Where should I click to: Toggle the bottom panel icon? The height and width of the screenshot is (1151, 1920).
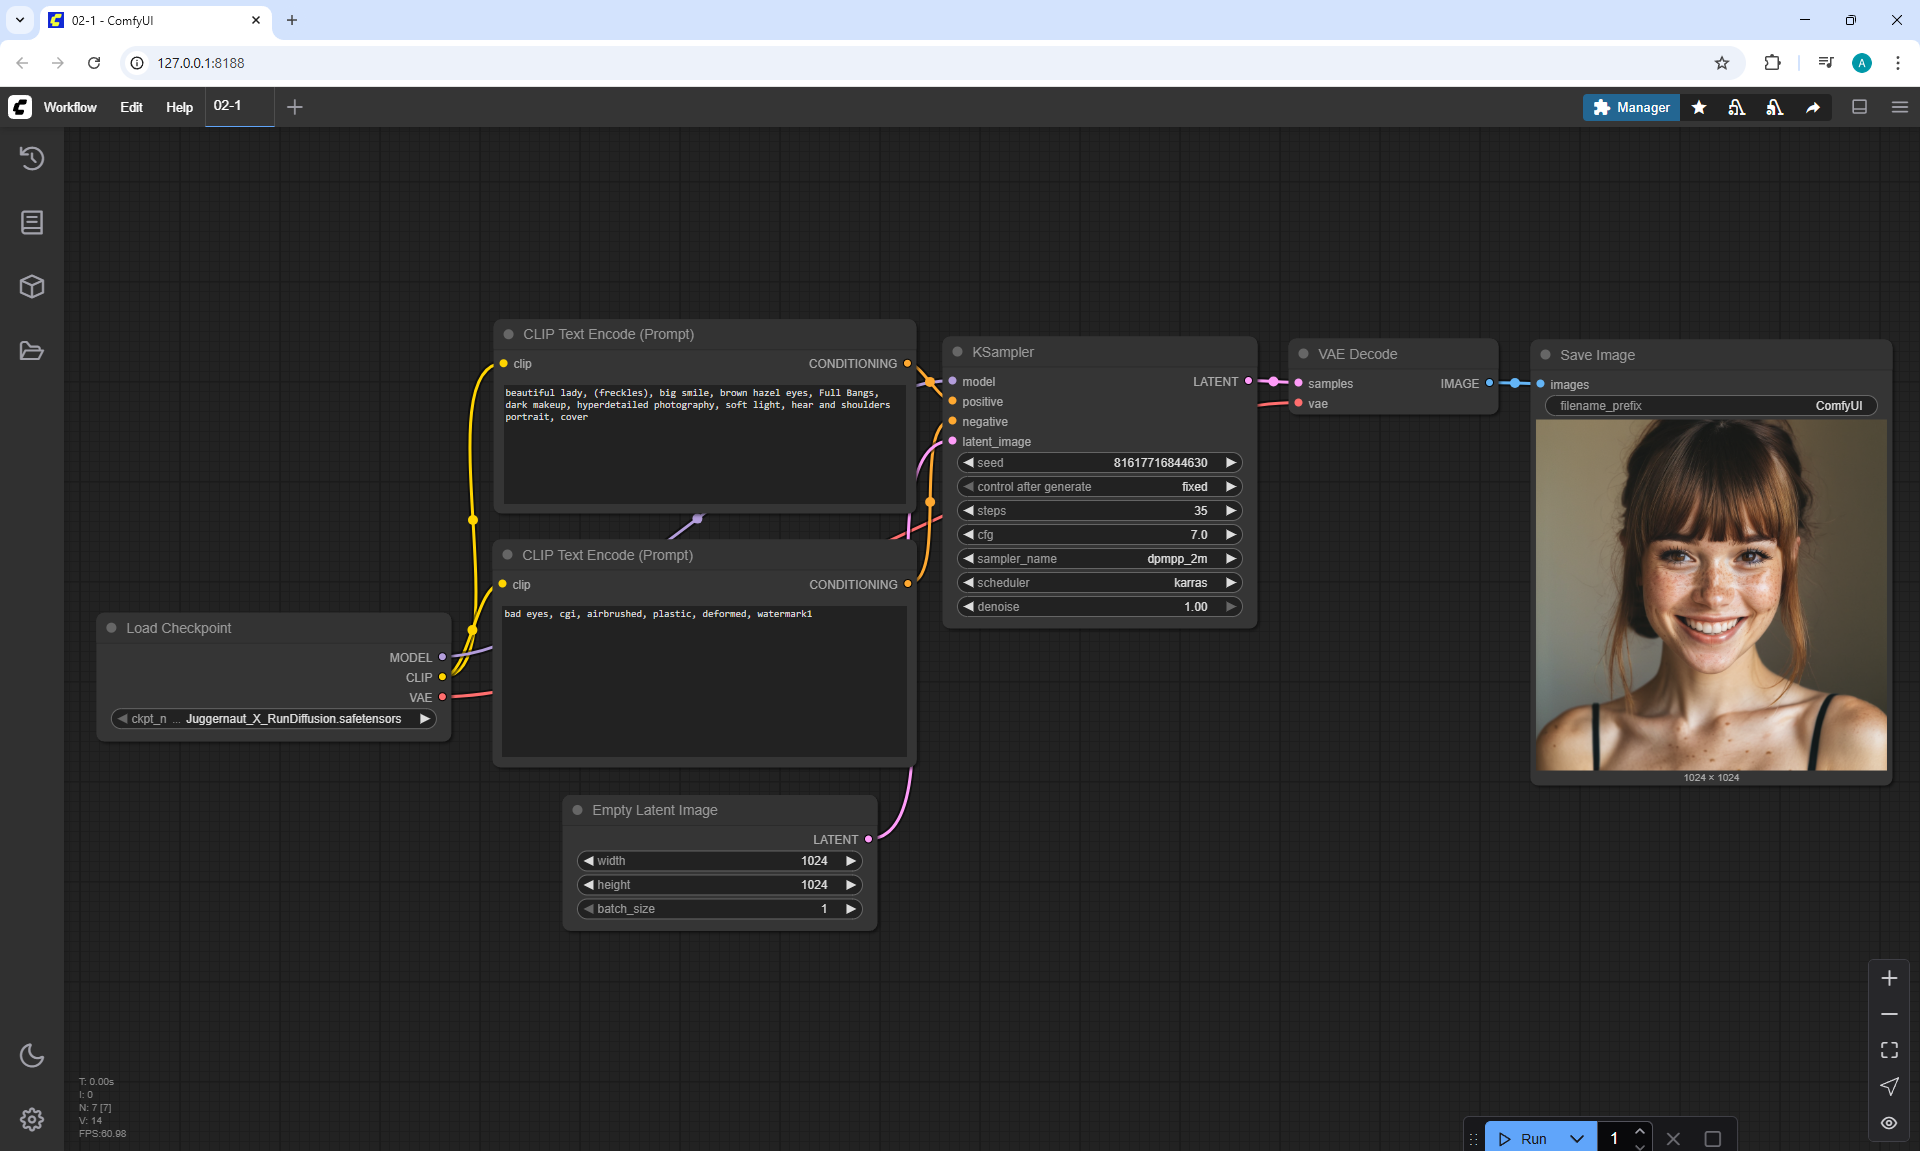pyautogui.click(x=1859, y=107)
